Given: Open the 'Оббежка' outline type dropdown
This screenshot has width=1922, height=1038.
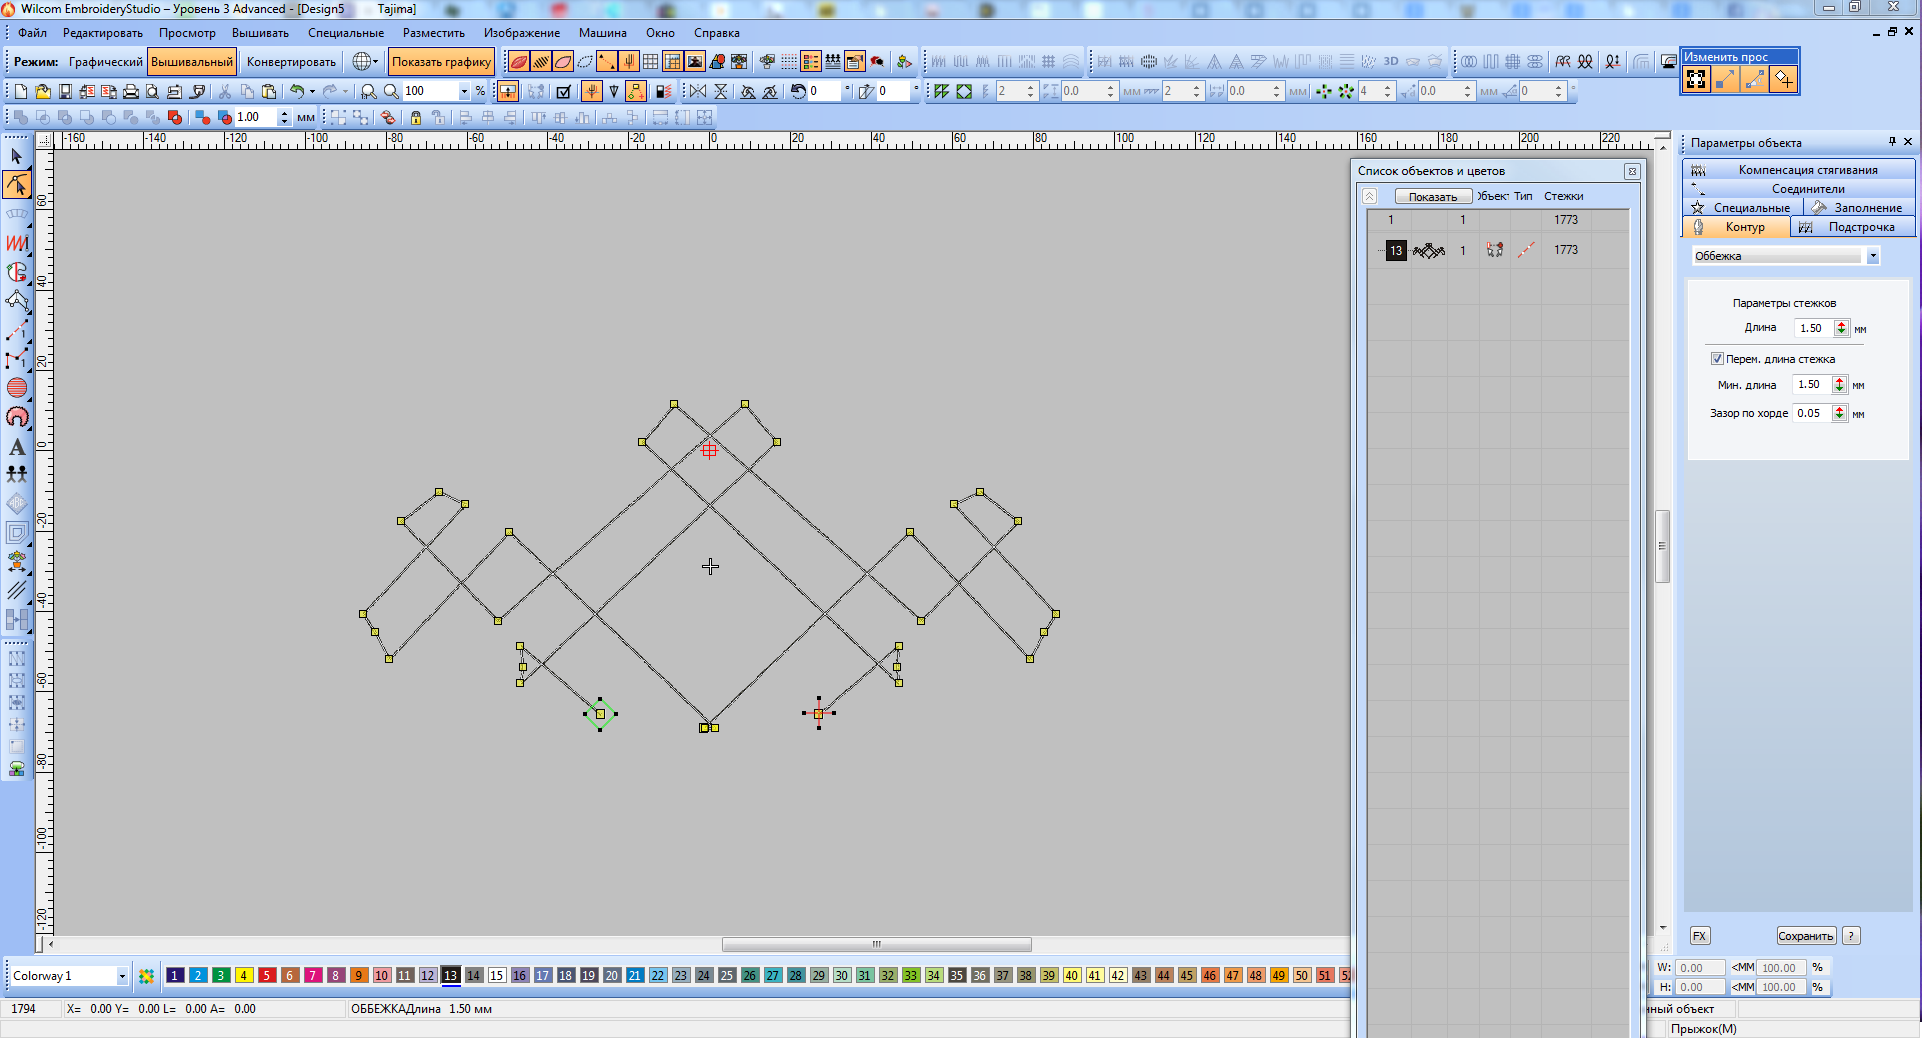Looking at the screenshot, I should [x=1872, y=256].
